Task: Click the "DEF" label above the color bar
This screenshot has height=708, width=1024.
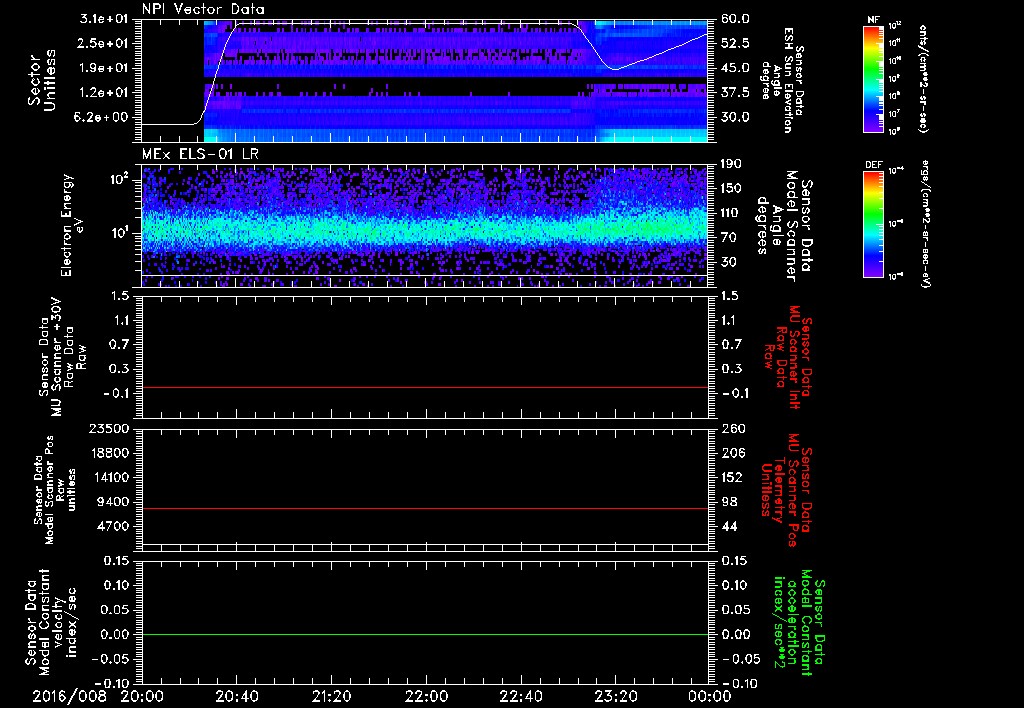Action: click(x=873, y=165)
